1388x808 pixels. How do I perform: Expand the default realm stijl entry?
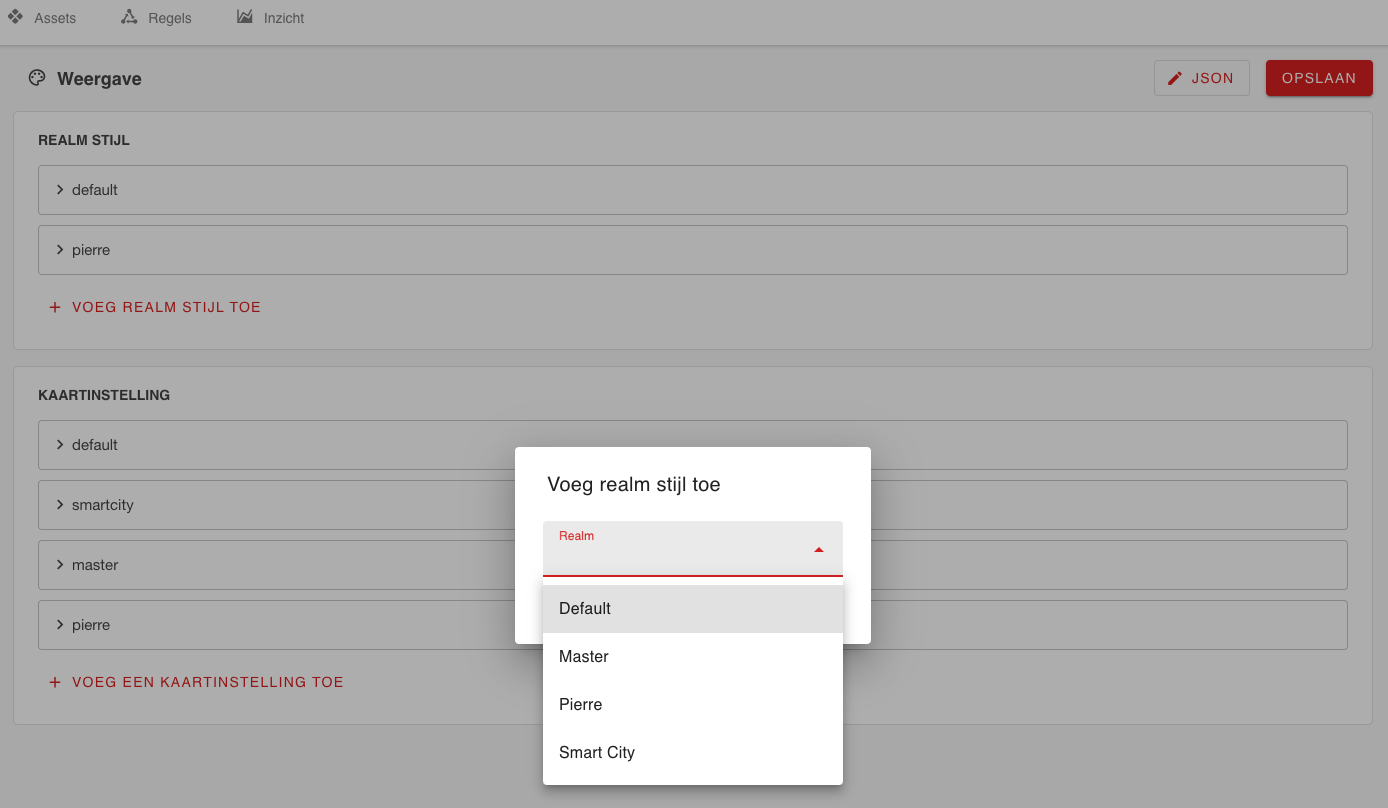pyautogui.click(x=60, y=189)
